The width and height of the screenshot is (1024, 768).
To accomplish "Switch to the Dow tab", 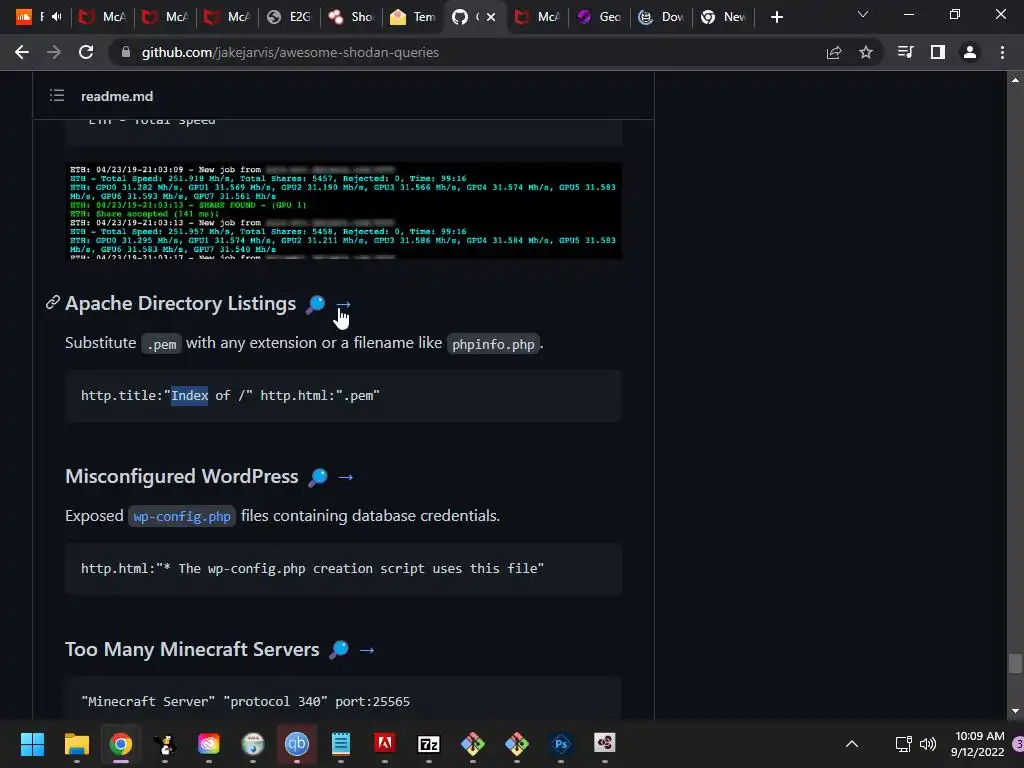I will pyautogui.click(x=661, y=17).
